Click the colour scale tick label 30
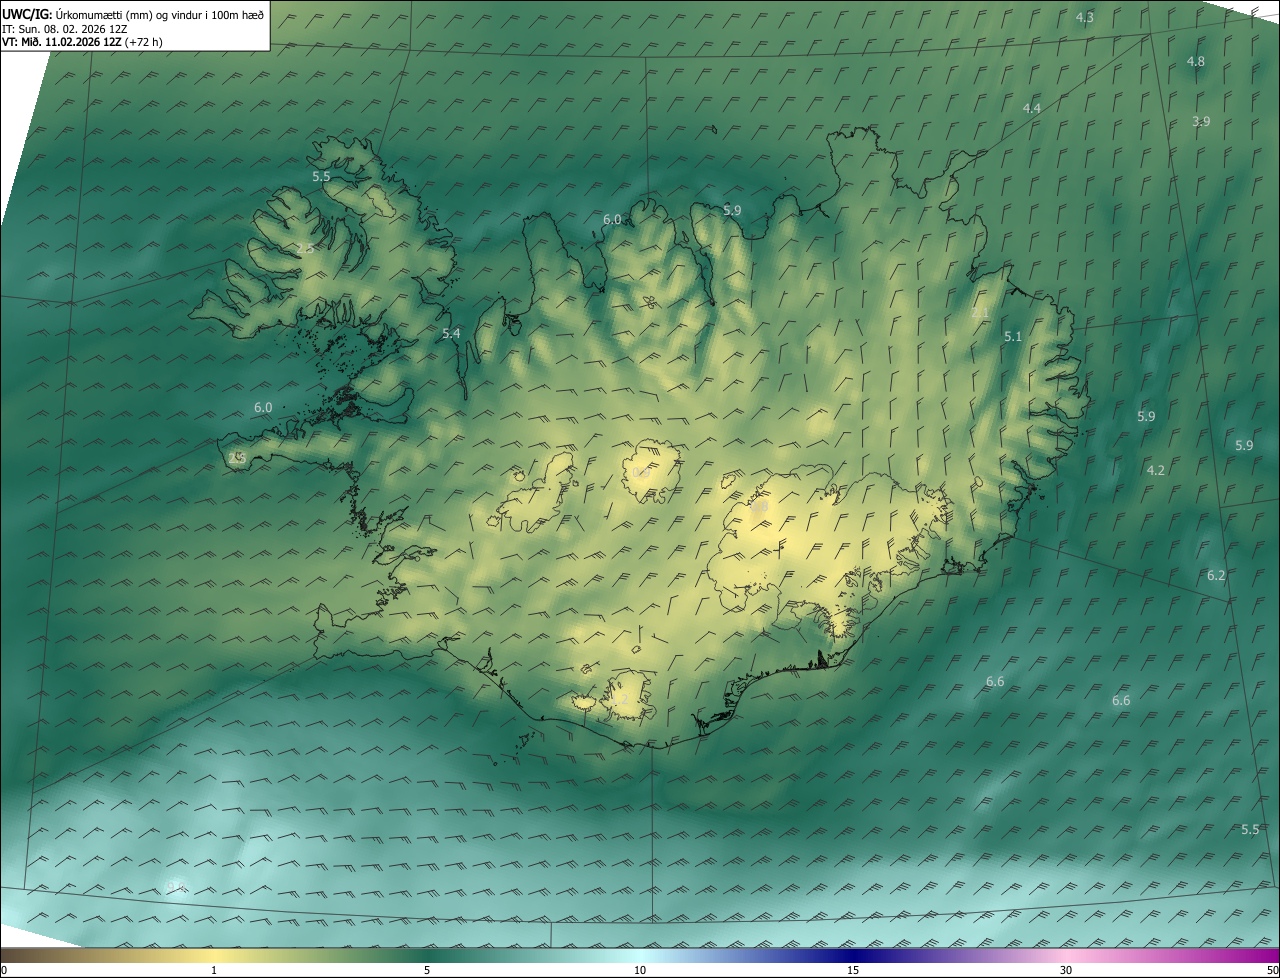The width and height of the screenshot is (1280, 978). click(x=1066, y=970)
